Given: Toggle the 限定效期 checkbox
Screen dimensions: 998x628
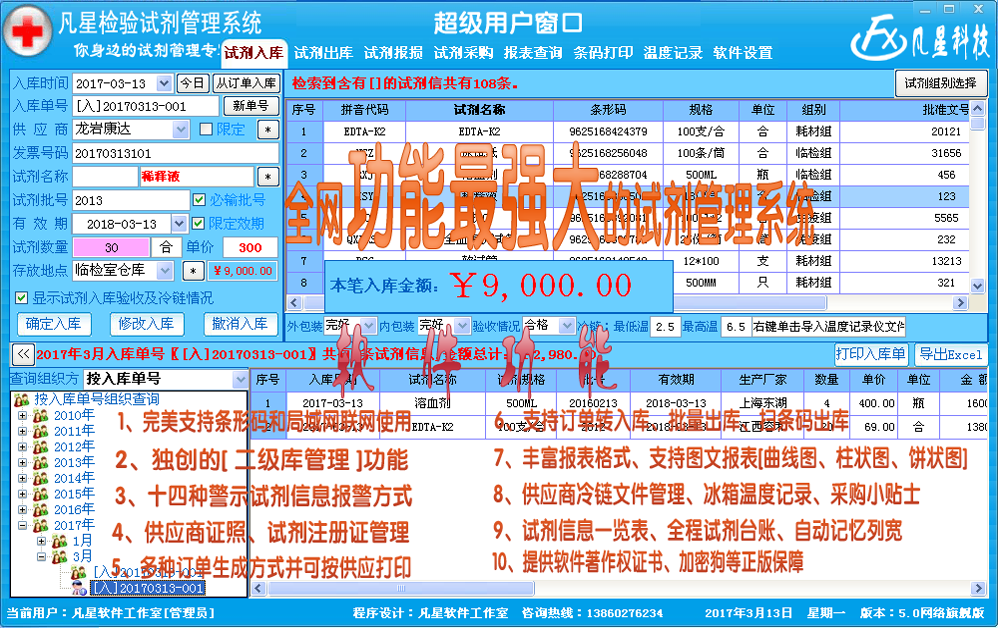Looking at the screenshot, I should [198, 223].
